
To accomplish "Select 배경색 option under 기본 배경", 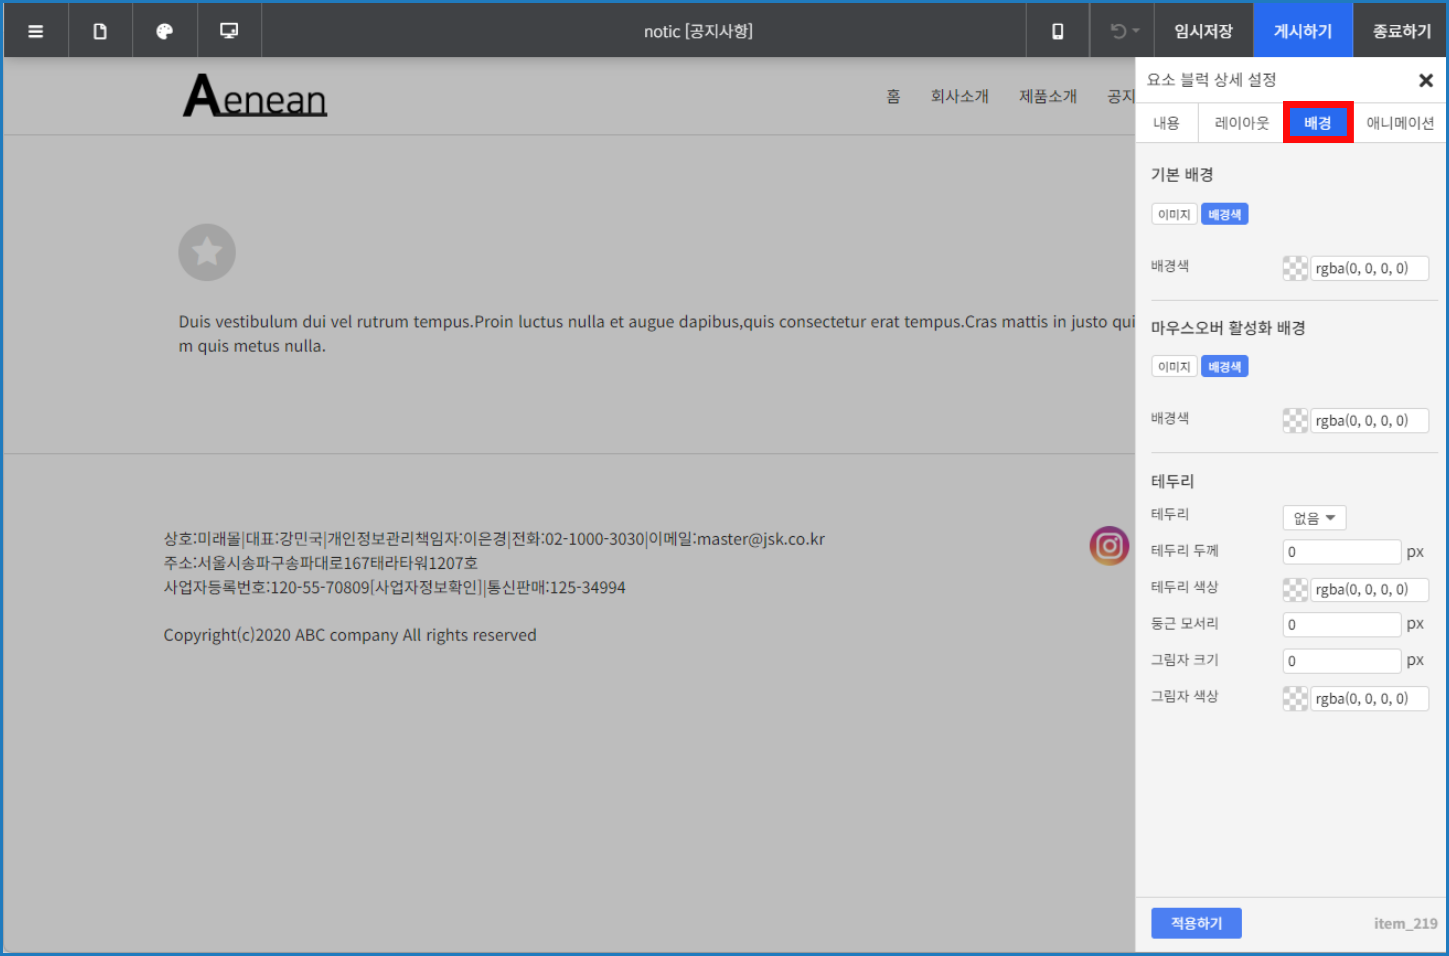I will [x=1224, y=215].
